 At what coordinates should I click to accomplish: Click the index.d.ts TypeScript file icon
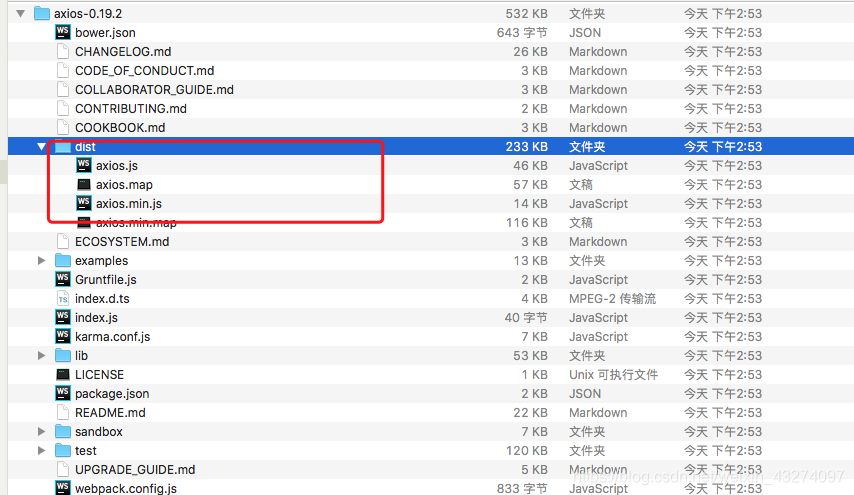(63, 298)
